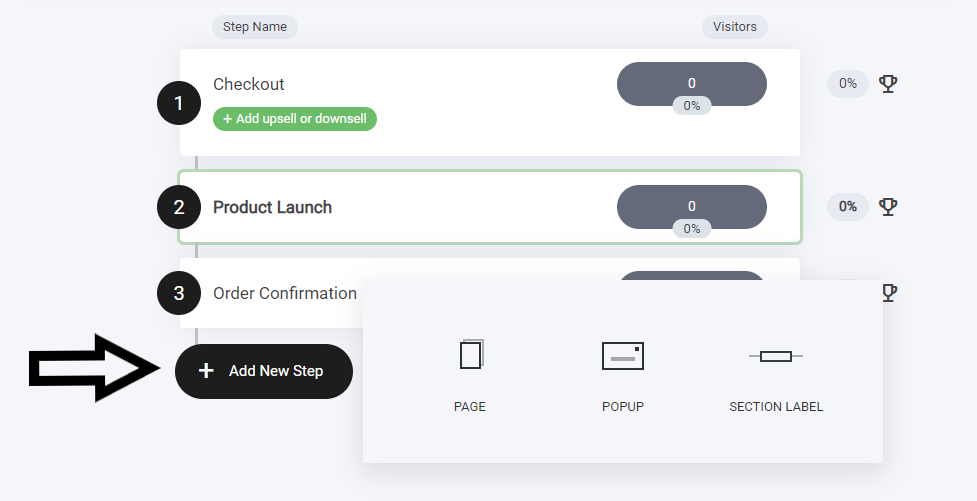The height and width of the screenshot is (501, 977).
Task: Click Checkout visitors count pill
Action: click(692, 84)
